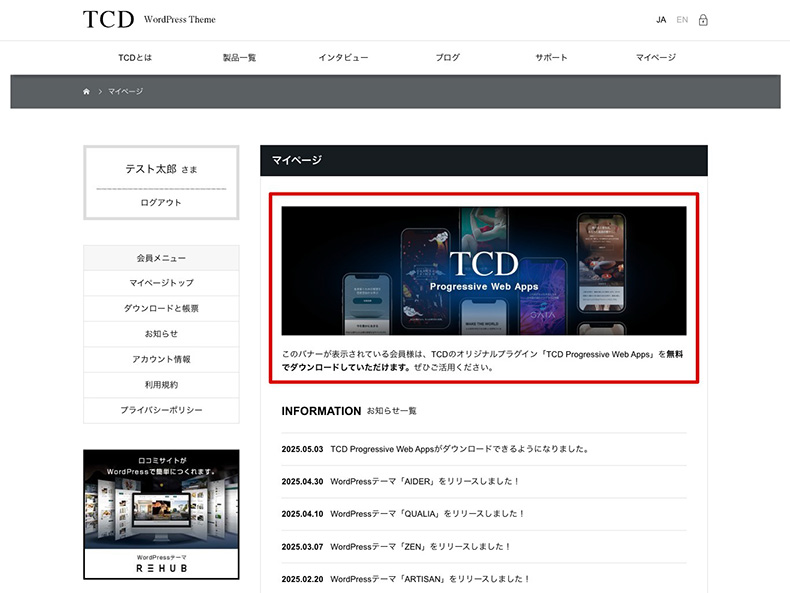The width and height of the screenshot is (790, 593).
Task: Open the サポート menu item
Action: (551, 57)
